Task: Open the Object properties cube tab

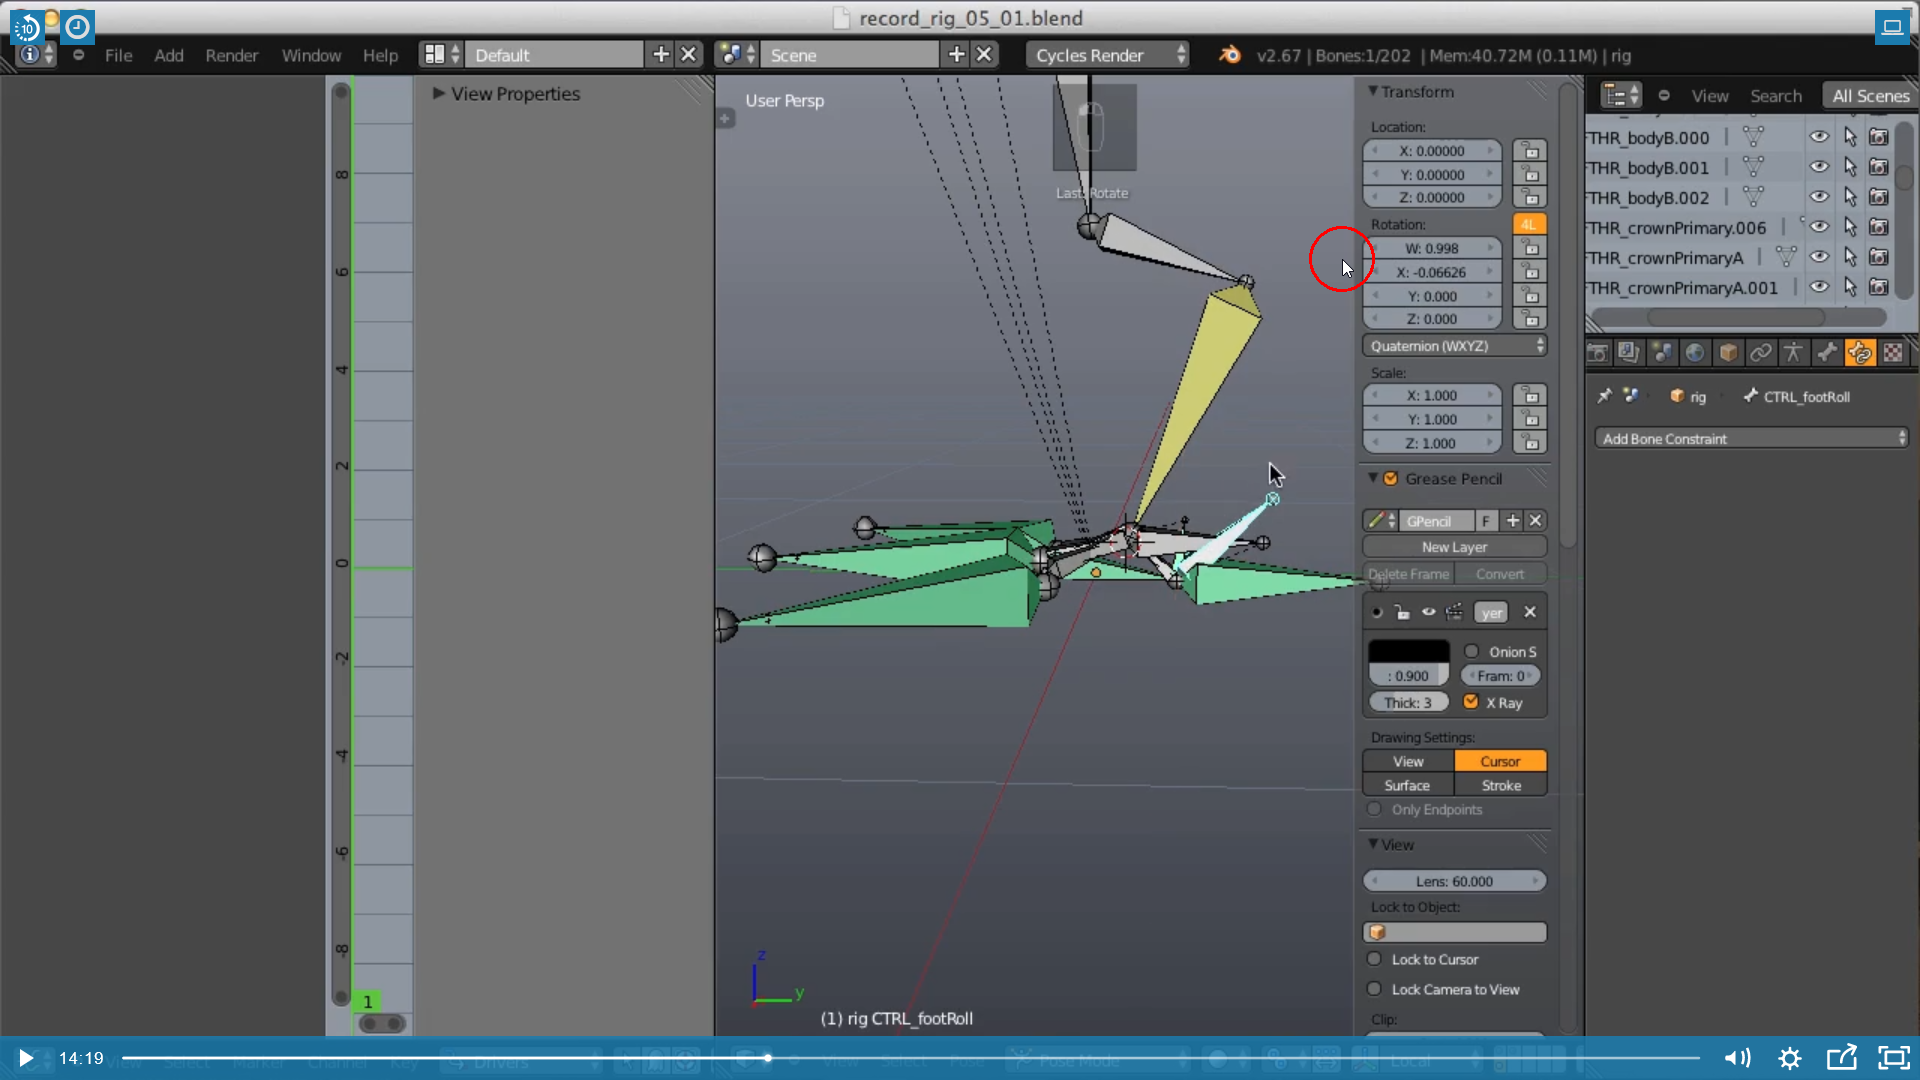Action: [x=1728, y=353]
